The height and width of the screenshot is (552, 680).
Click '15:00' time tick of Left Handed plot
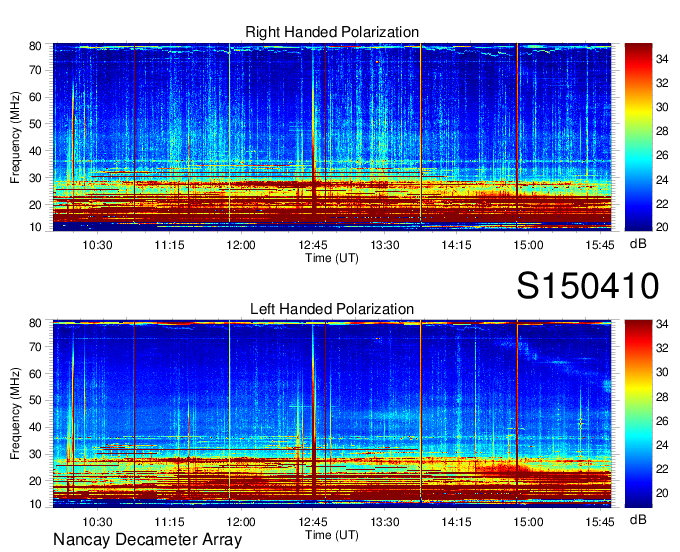pyautogui.click(x=528, y=522)
